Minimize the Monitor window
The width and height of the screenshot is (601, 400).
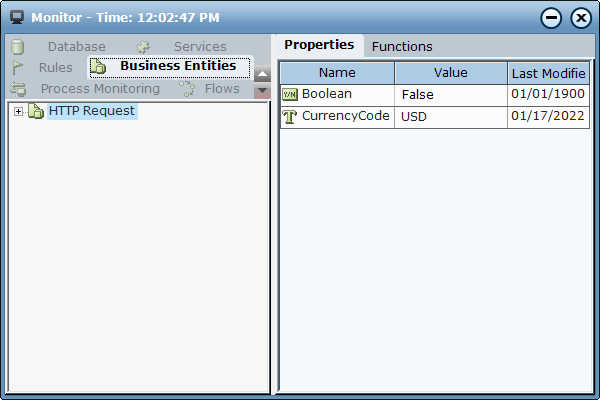(551, 18)
